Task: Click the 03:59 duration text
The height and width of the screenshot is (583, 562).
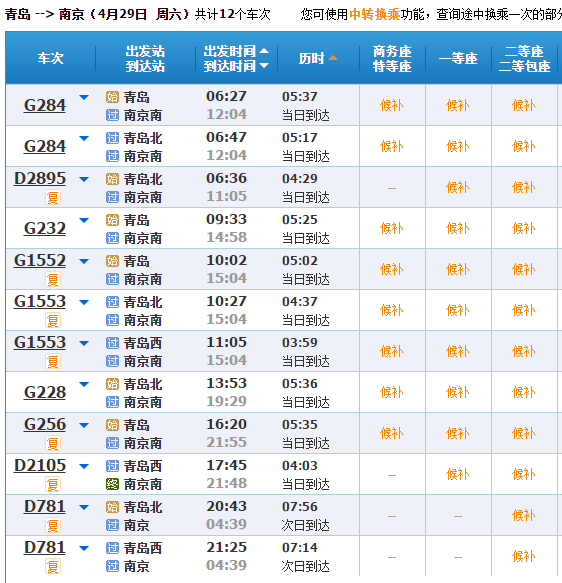Action: coord(300,342)
